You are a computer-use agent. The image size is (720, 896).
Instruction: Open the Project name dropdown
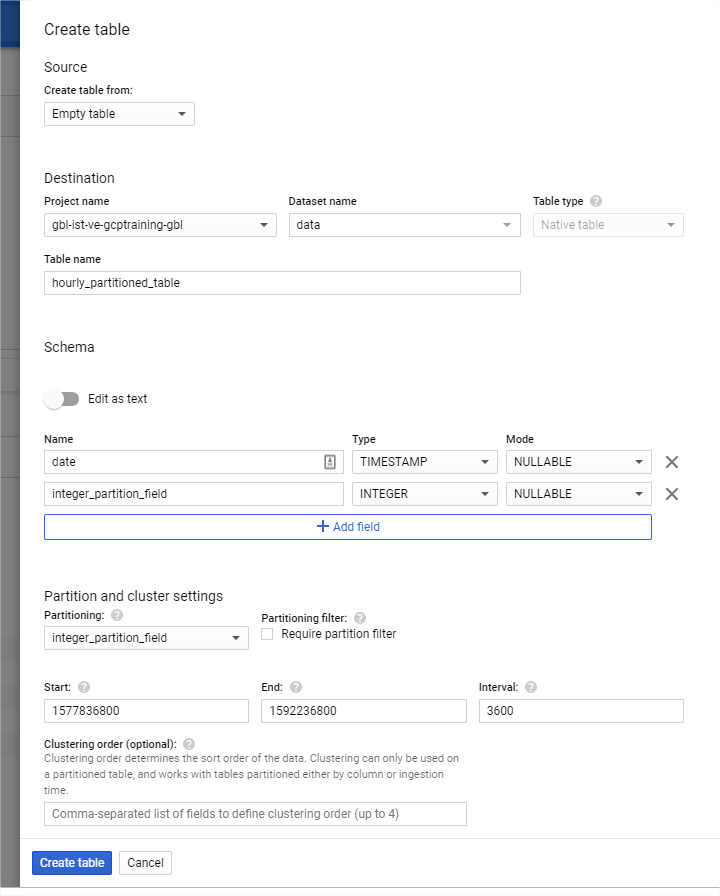160,225
